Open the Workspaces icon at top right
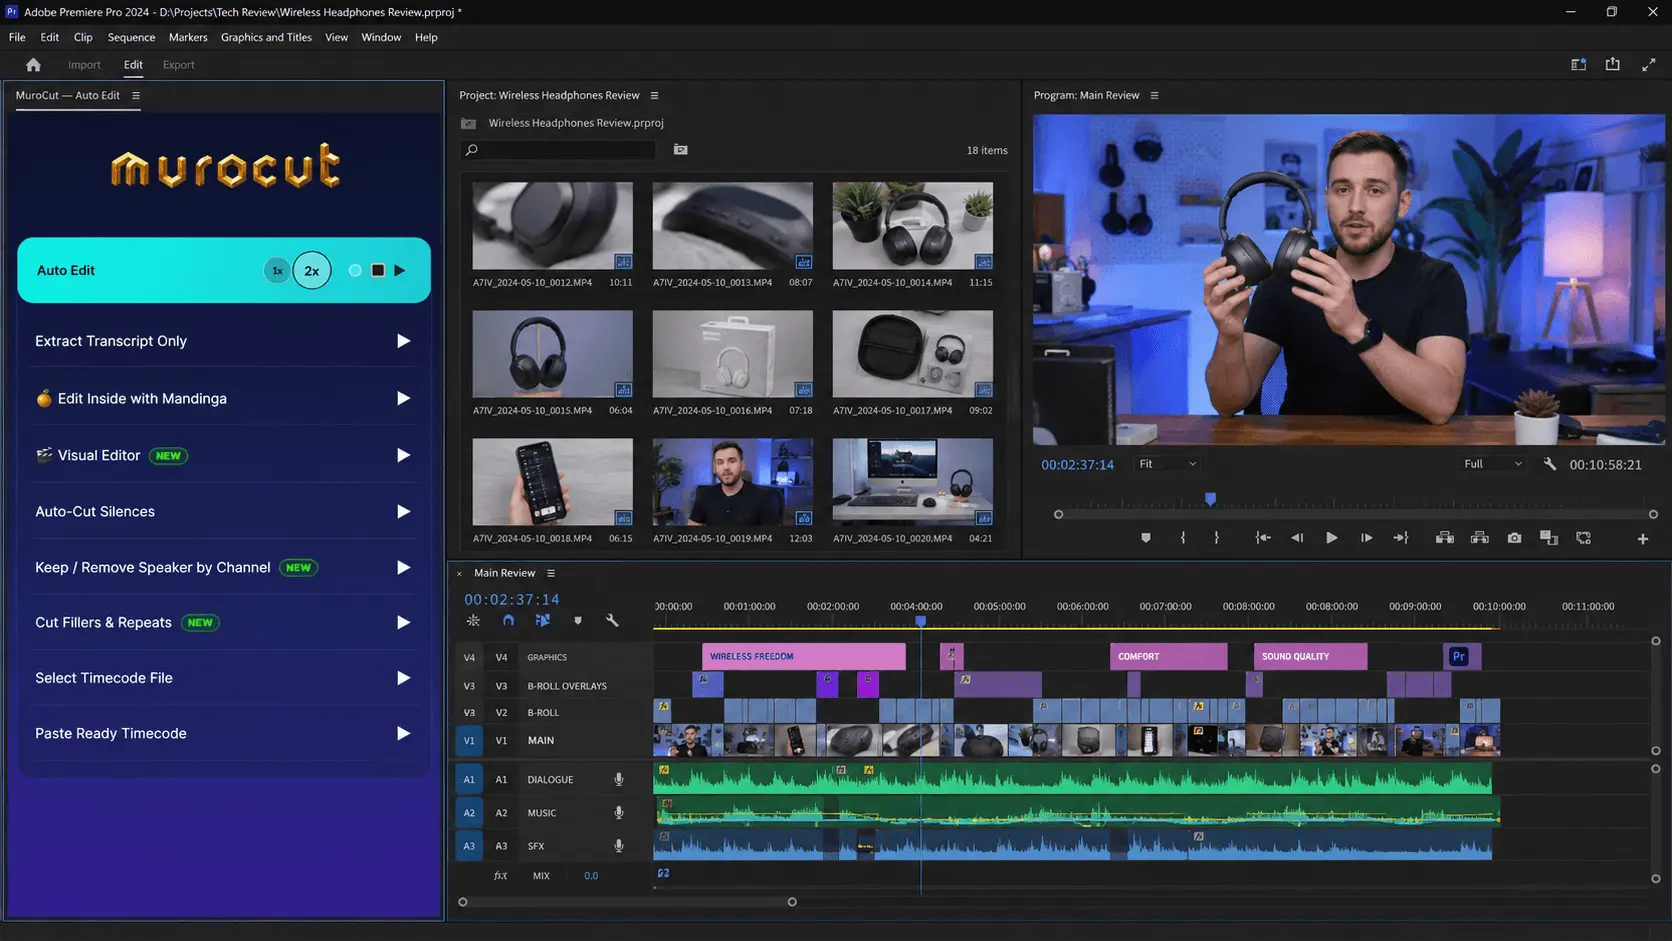Screen dimensions: 1672x941 (1578, 65)
